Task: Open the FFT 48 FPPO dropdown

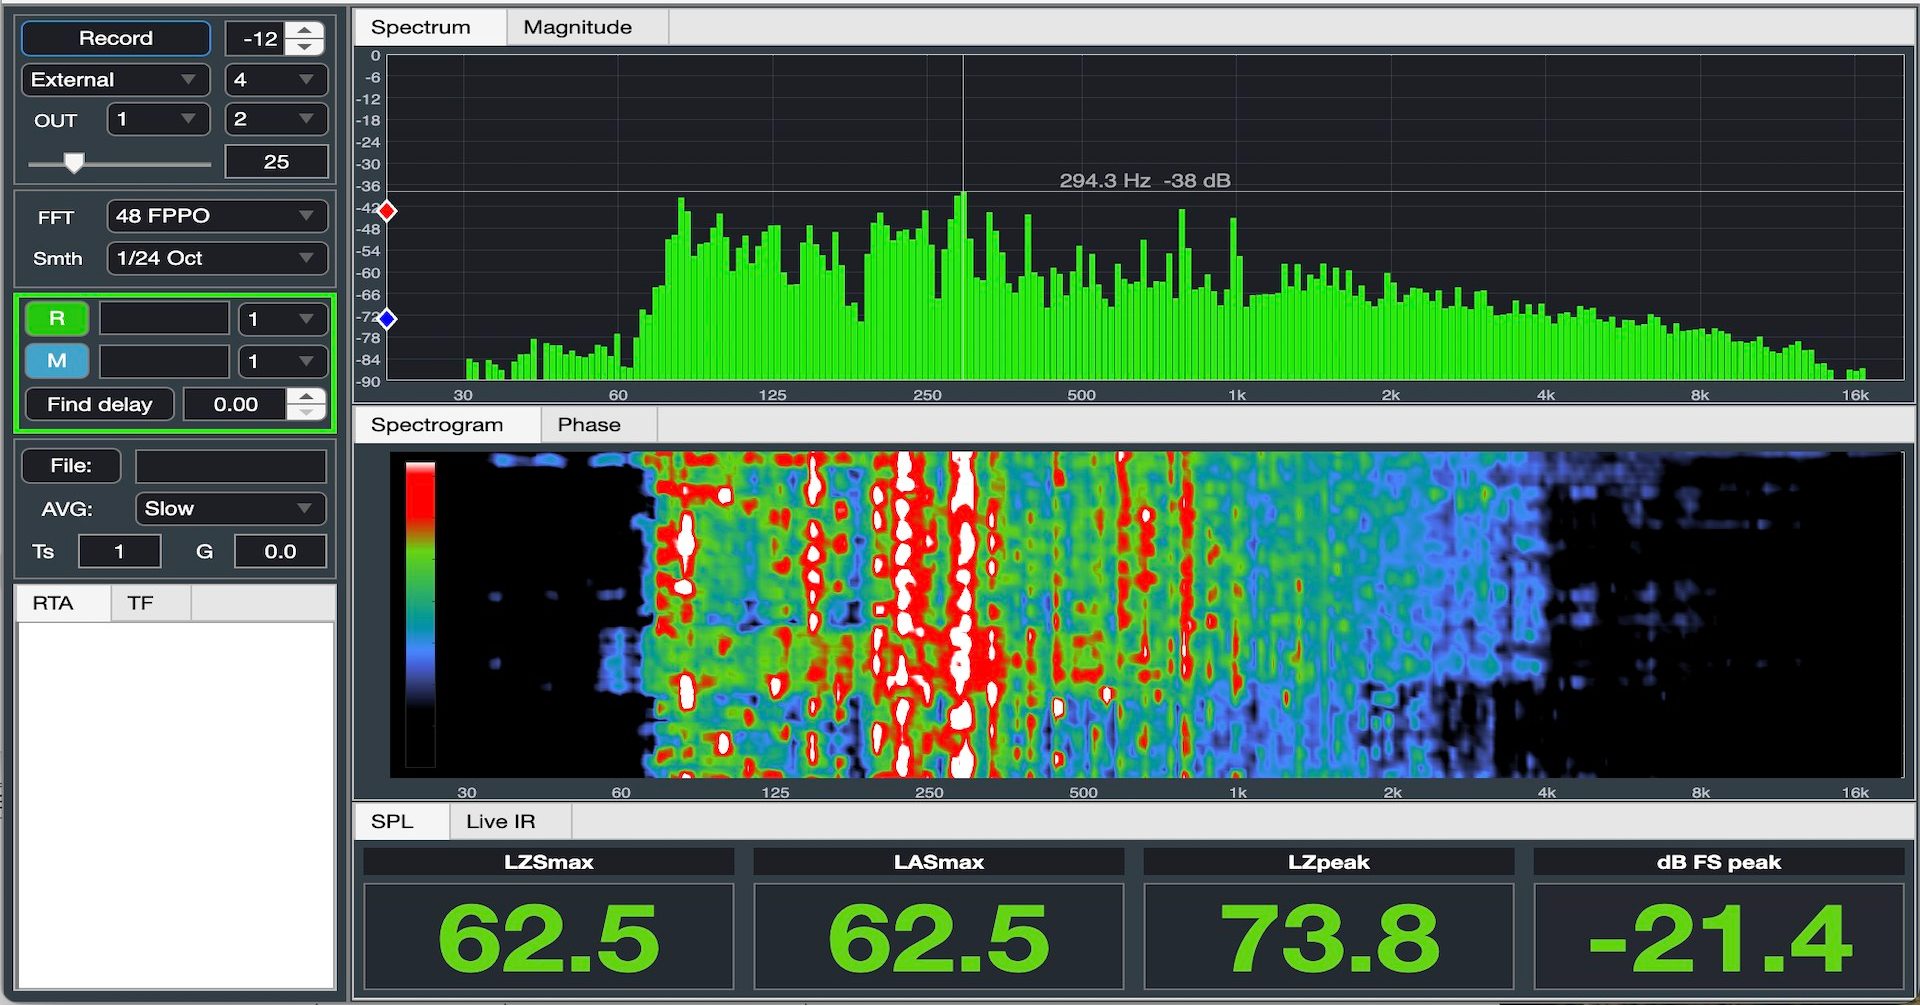Action: (217, 216)
